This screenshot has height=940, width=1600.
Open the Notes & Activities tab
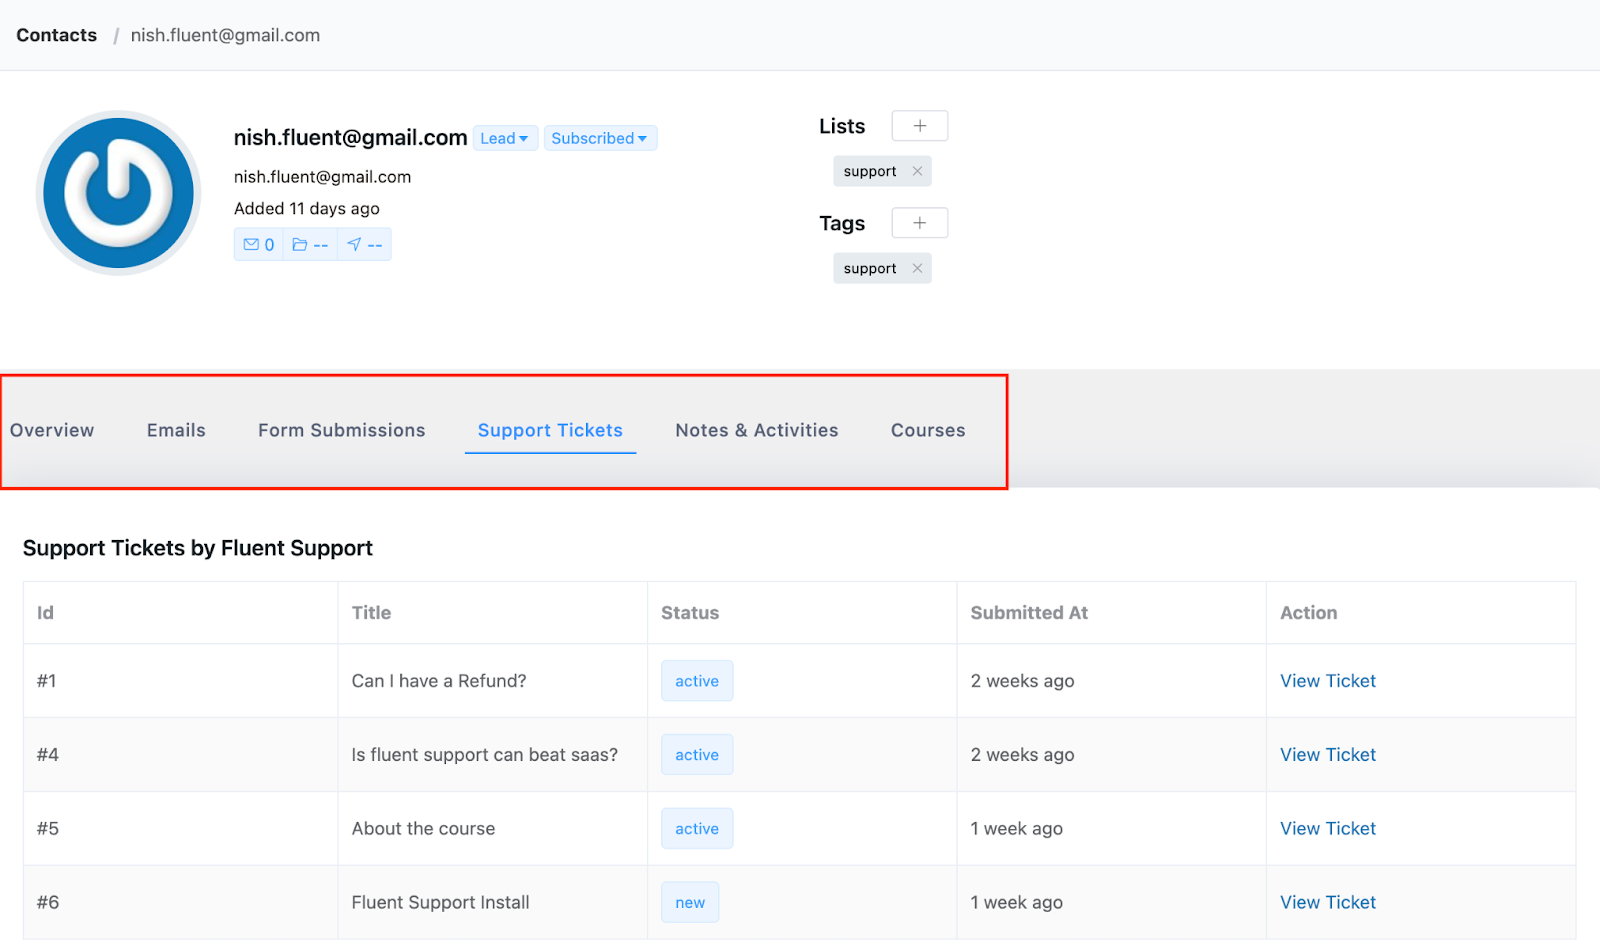pyautogui.click(x=757, y=430)
